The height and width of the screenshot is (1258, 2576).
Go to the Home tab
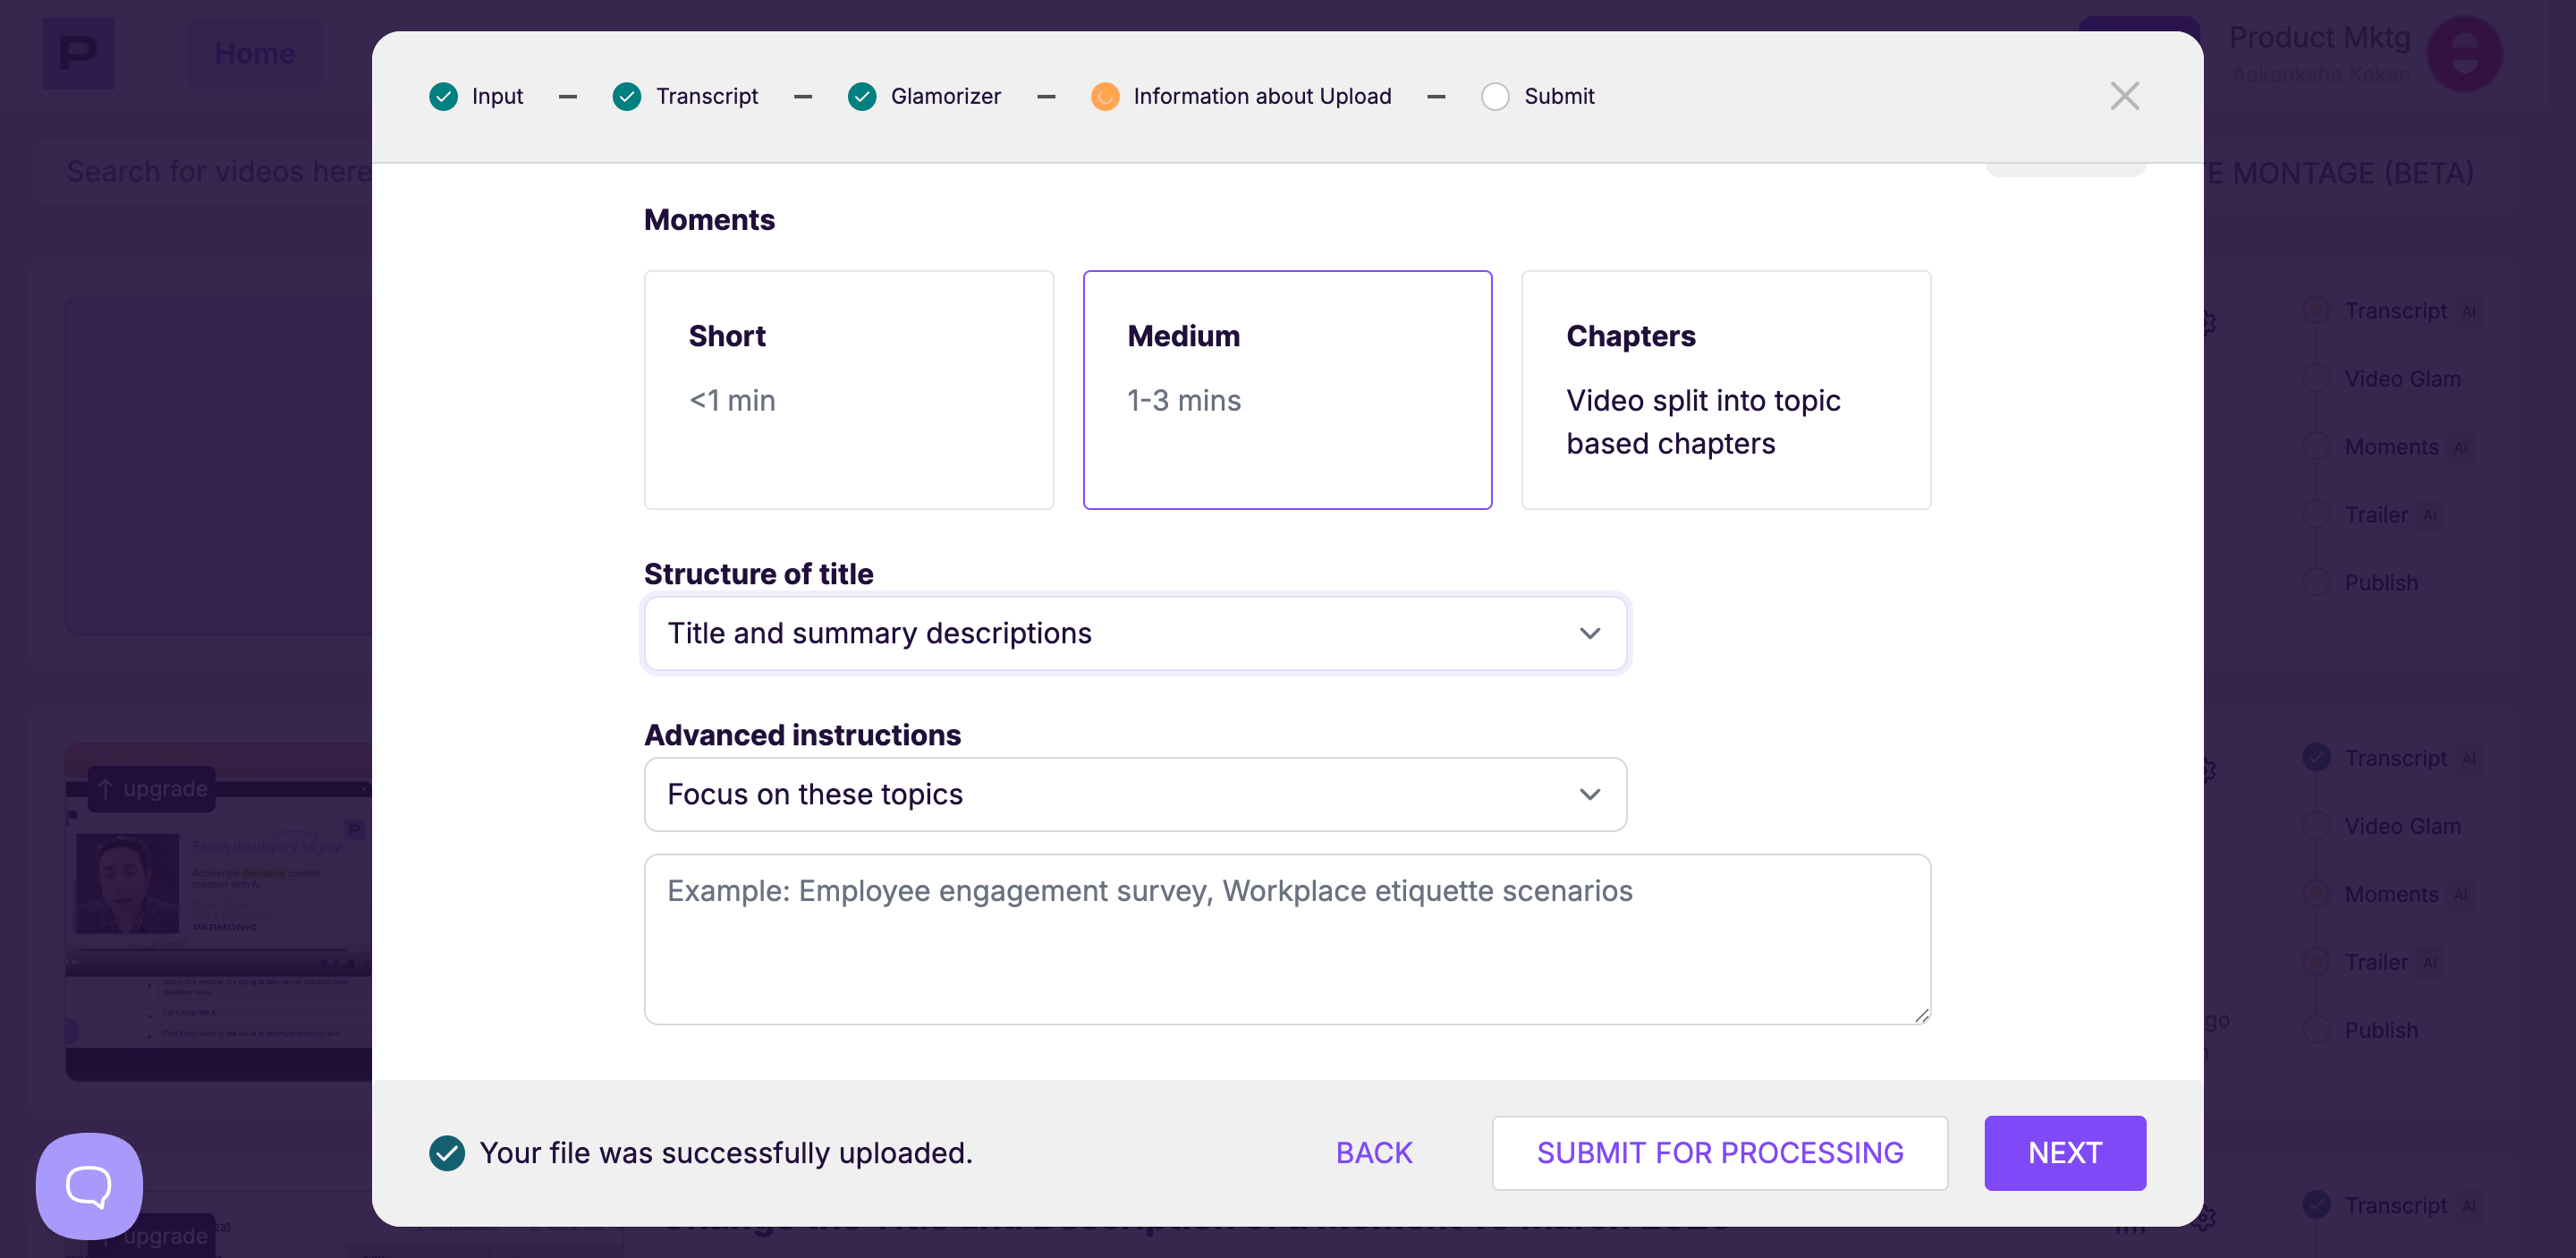[255, 53]
